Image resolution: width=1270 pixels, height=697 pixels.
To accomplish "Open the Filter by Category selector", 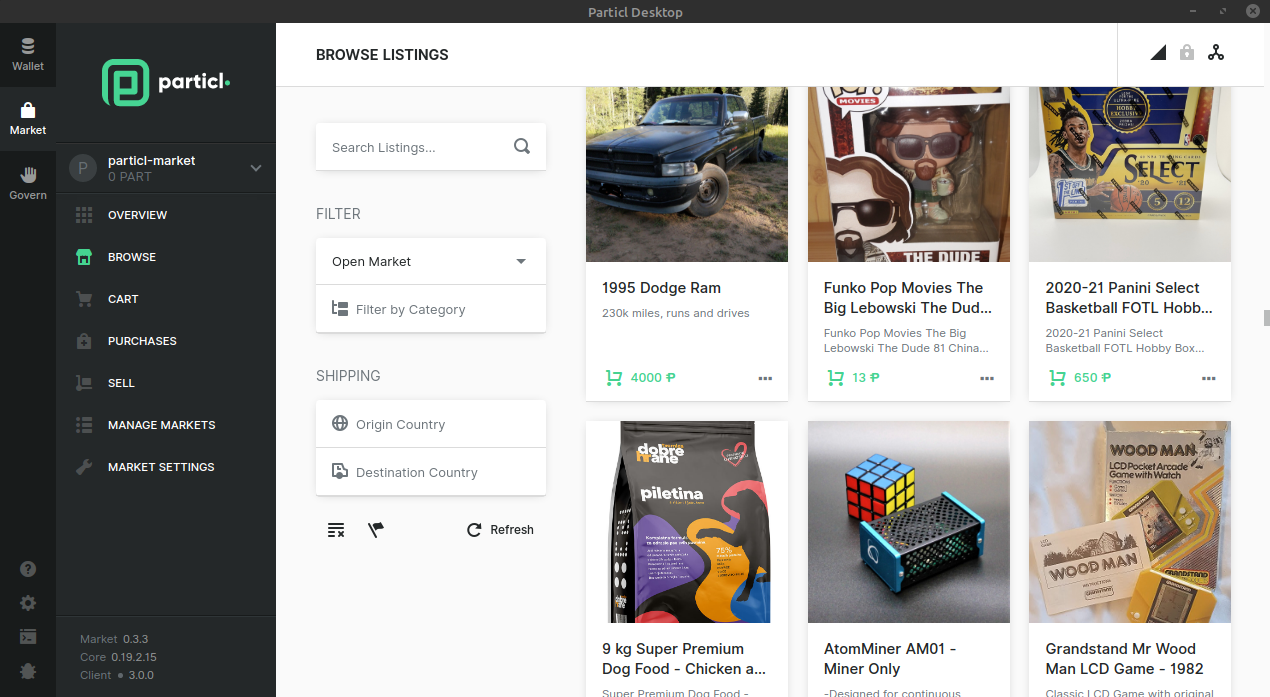I will point(431,309).
